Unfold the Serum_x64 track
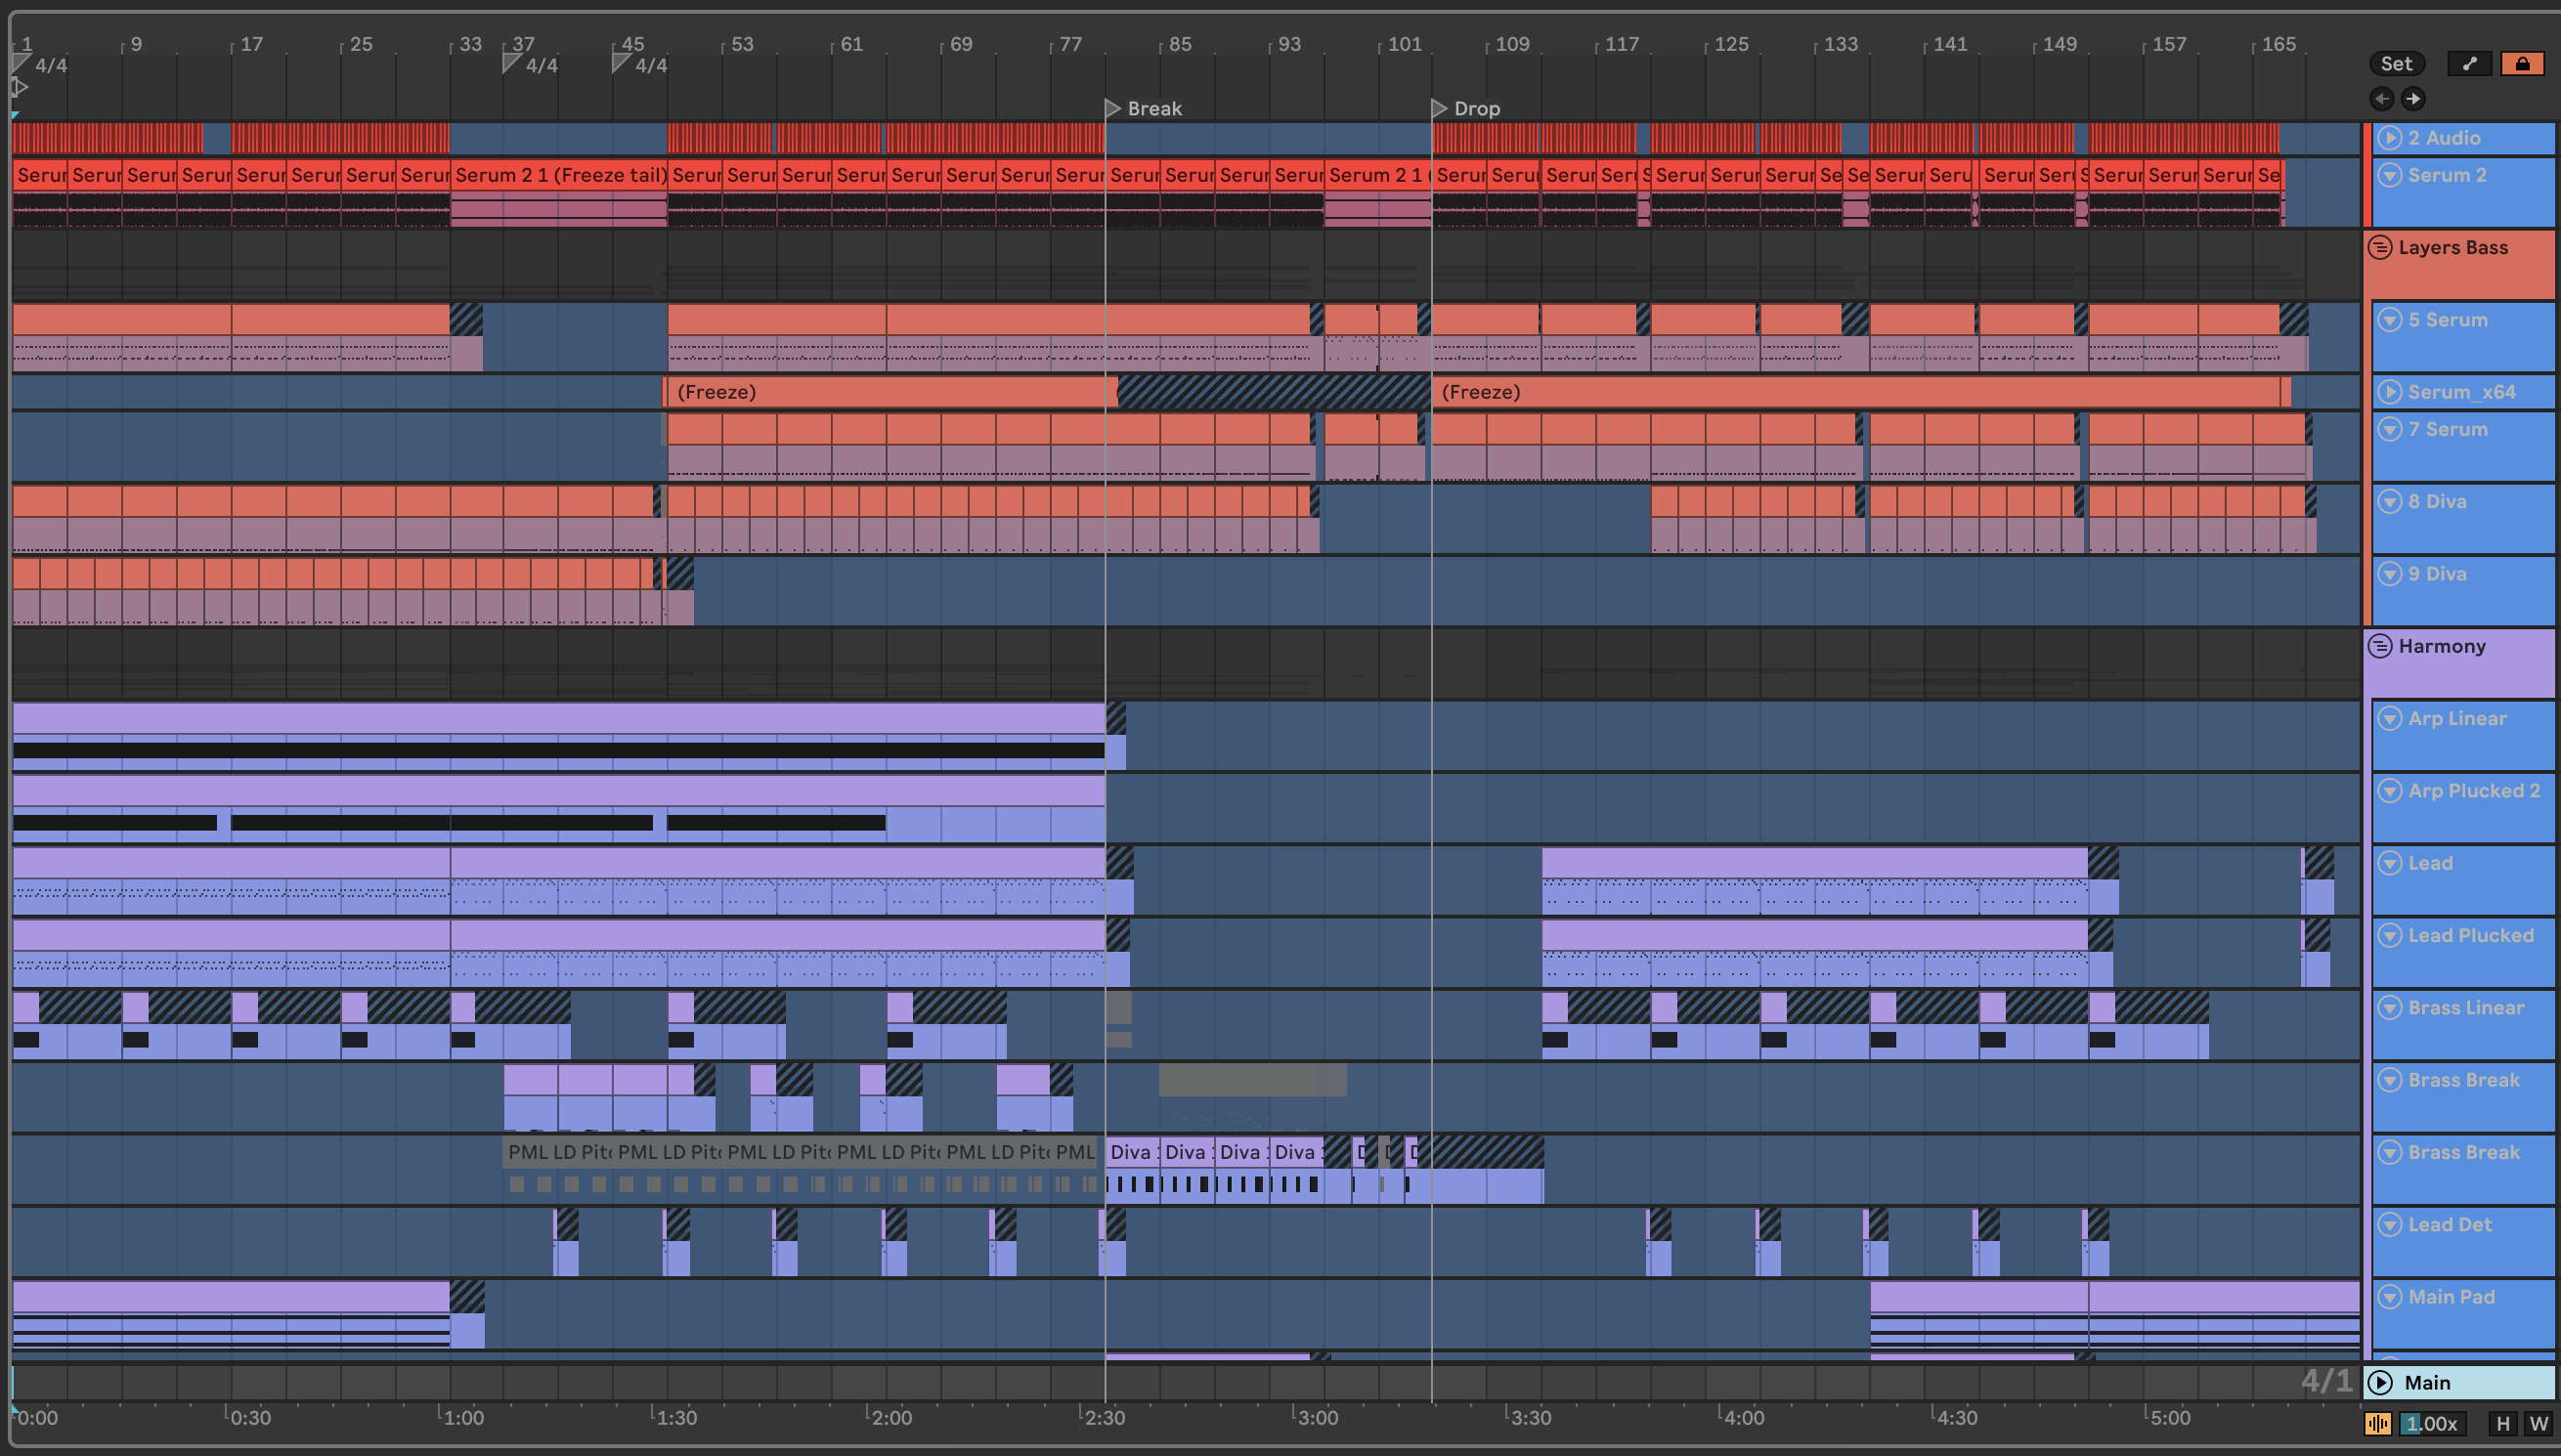Viewport: 2561px width, 1456px height. (2389, 392)
